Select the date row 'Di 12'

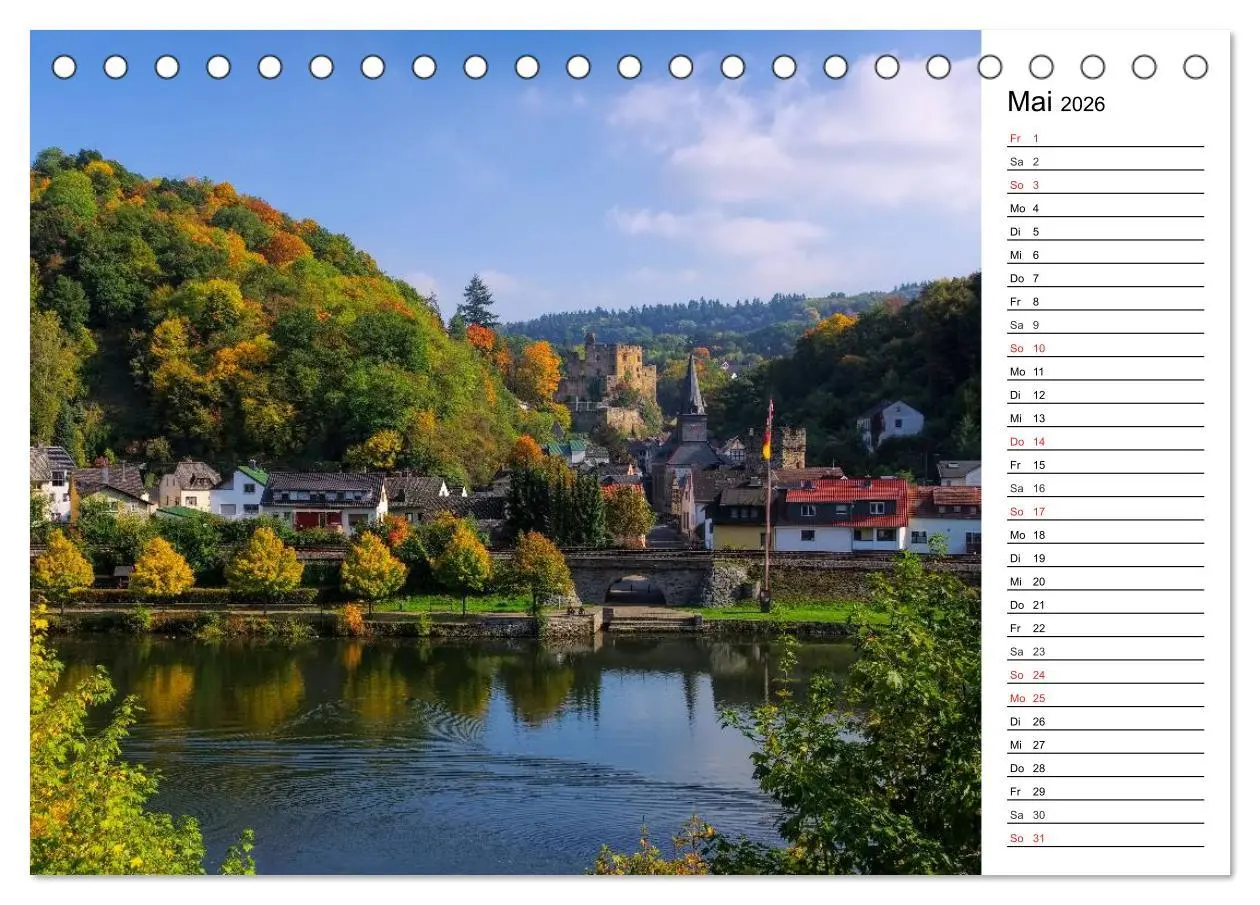1105,395
